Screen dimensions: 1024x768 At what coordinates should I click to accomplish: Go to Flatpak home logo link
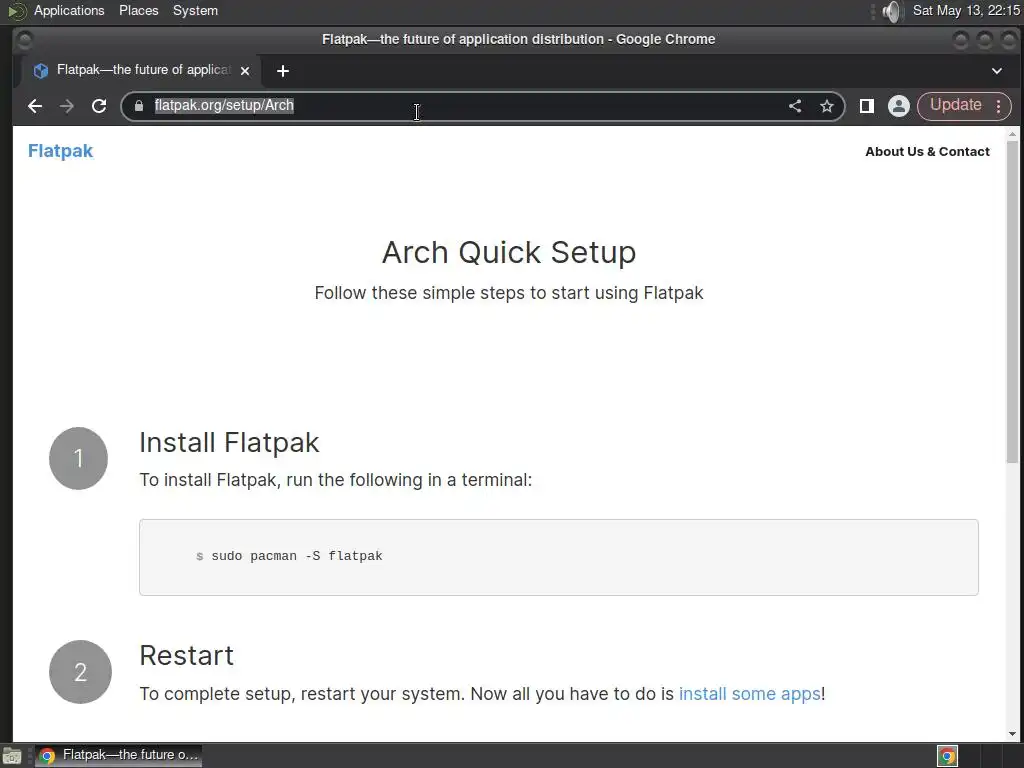click(x=61, y=151)
